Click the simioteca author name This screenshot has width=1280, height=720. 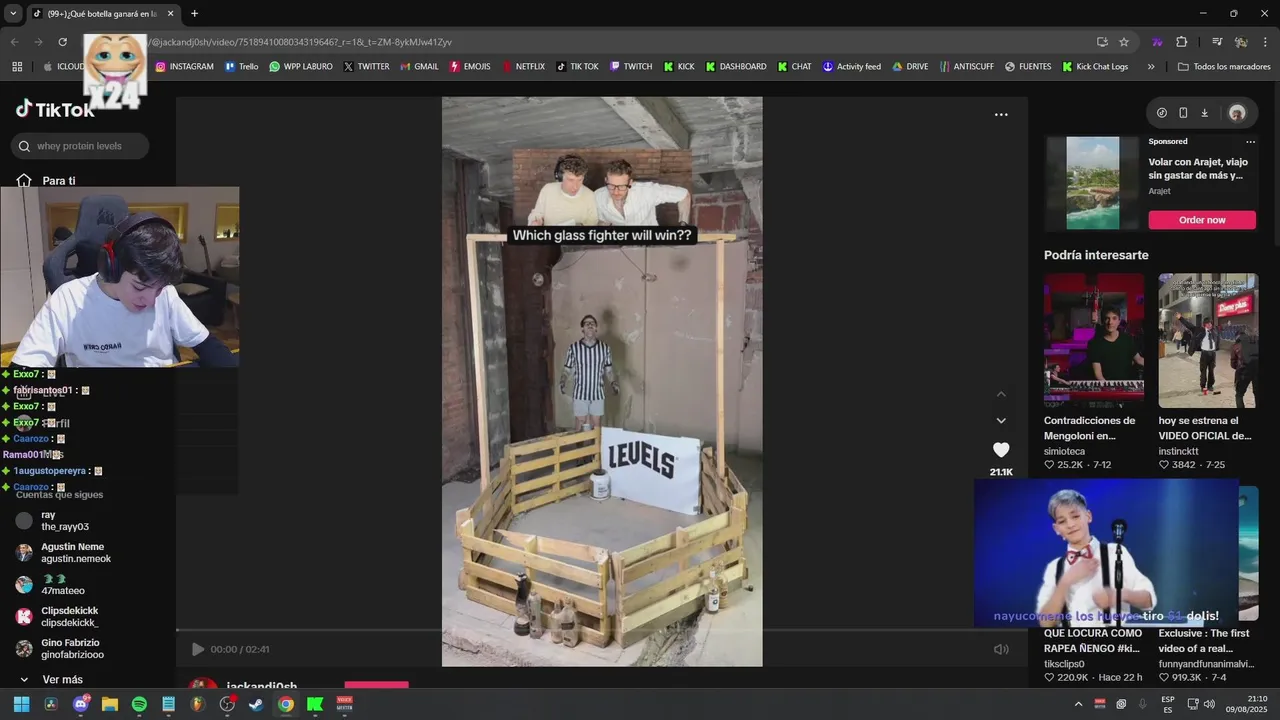[x=1065, y=451]
